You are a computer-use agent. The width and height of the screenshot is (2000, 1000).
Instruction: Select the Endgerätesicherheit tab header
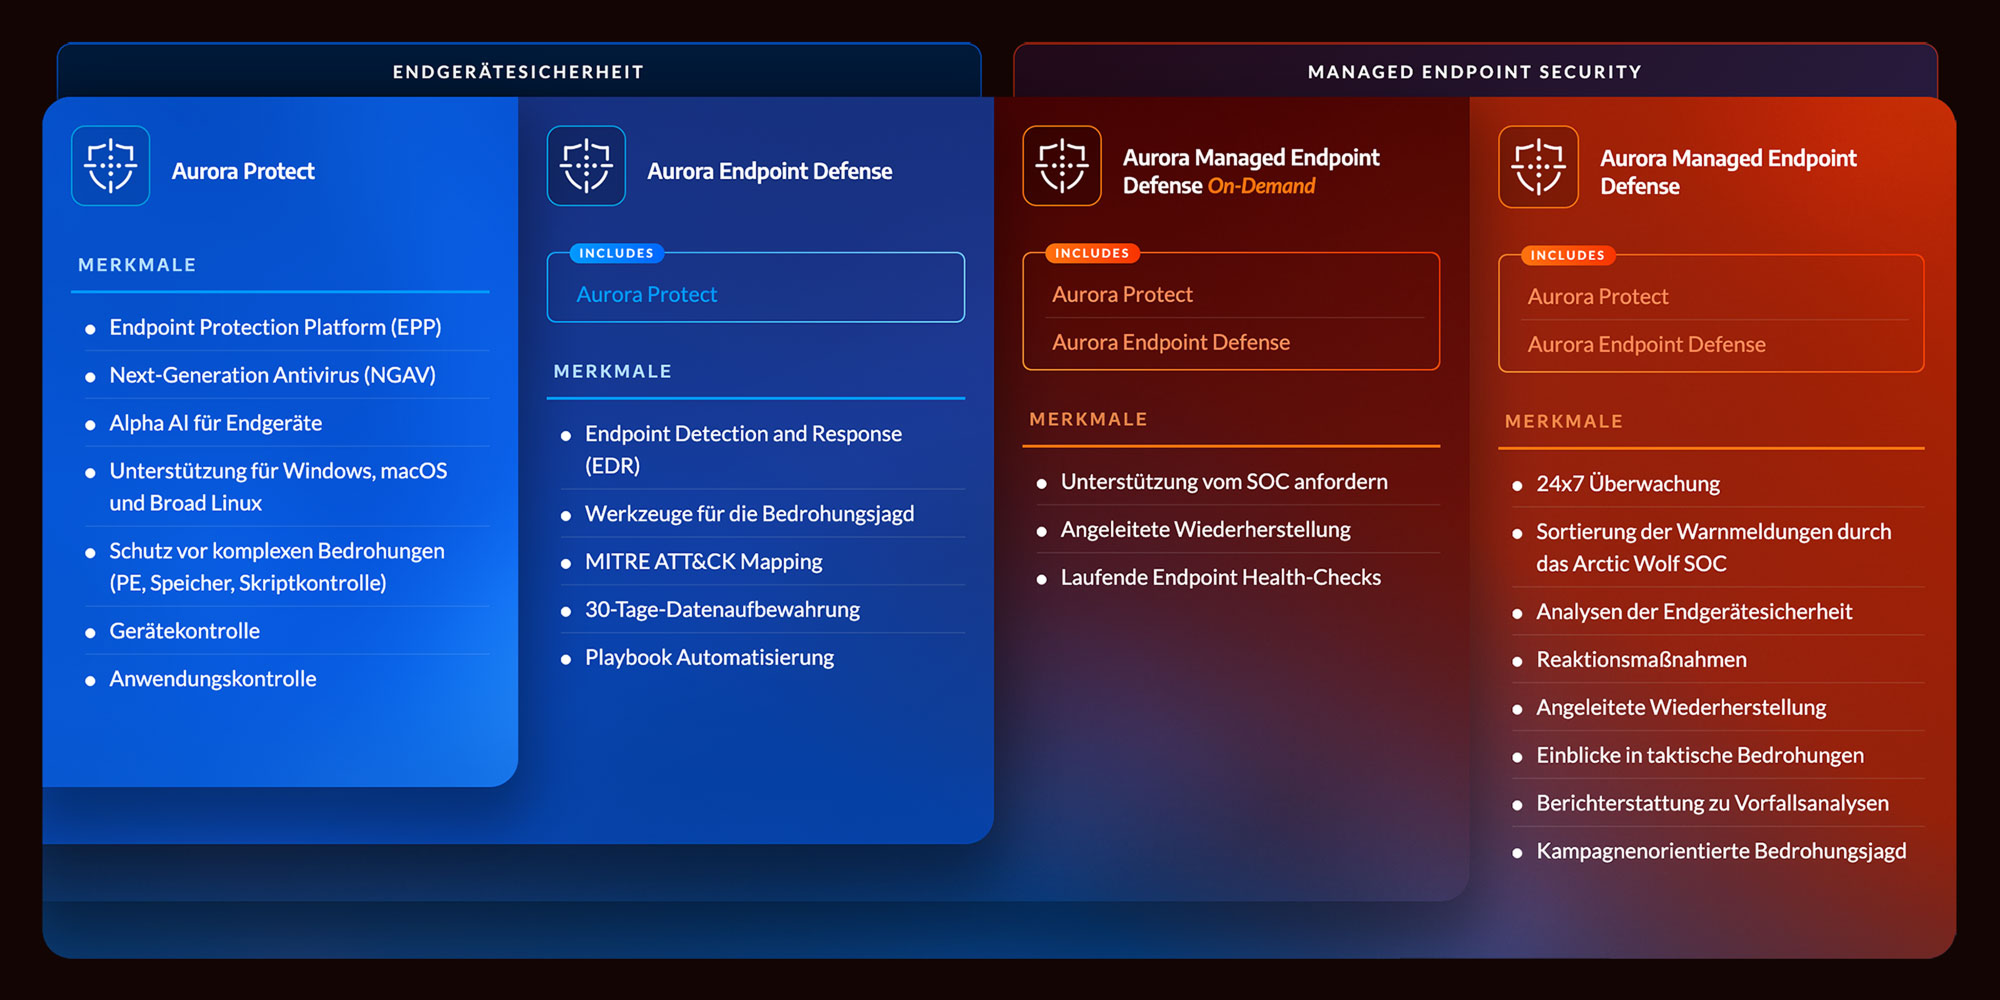(518, 72)
